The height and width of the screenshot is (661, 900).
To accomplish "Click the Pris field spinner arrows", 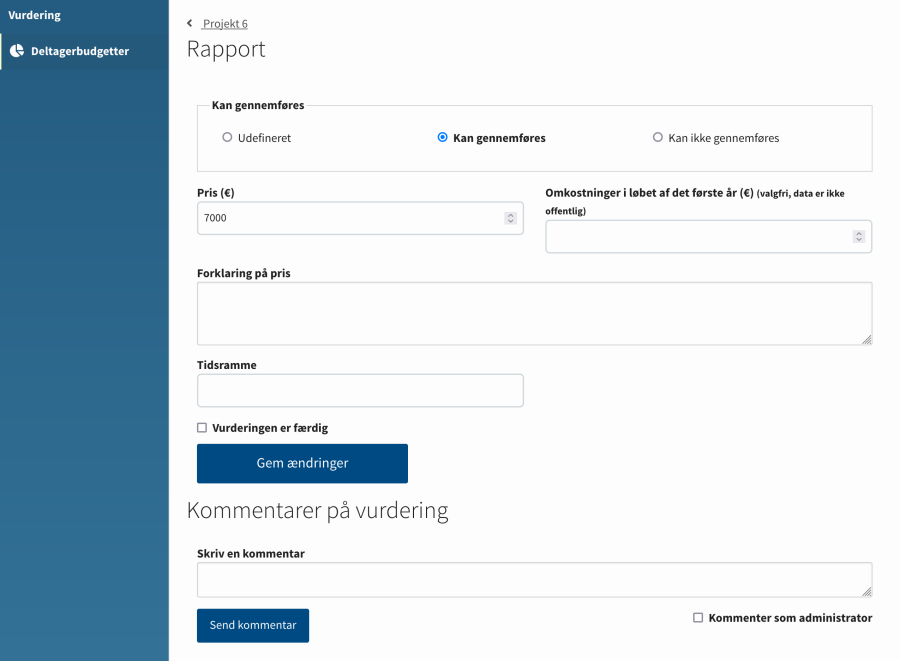I will click(510, 218).
